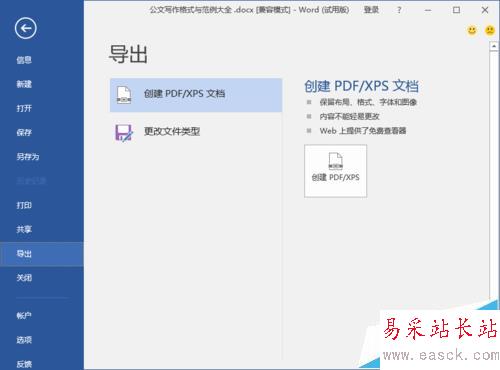This screenshot has width=500, height=370.
Task: Go back using the circled arrow
Action: (x=26, y=28)
